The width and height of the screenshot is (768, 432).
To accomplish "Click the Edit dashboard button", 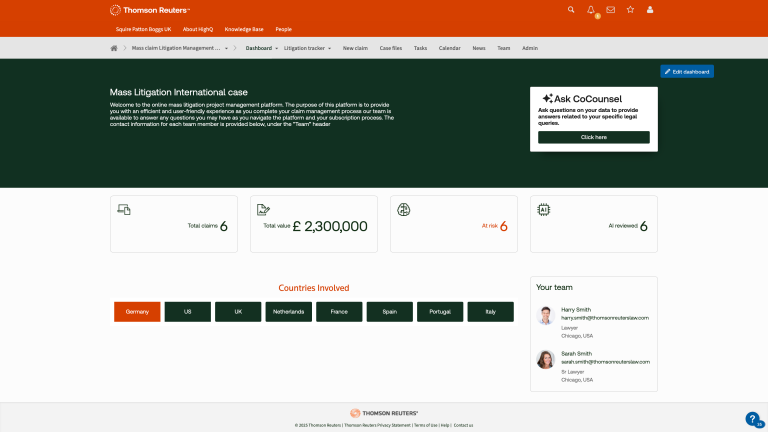I will pos(687,72).
